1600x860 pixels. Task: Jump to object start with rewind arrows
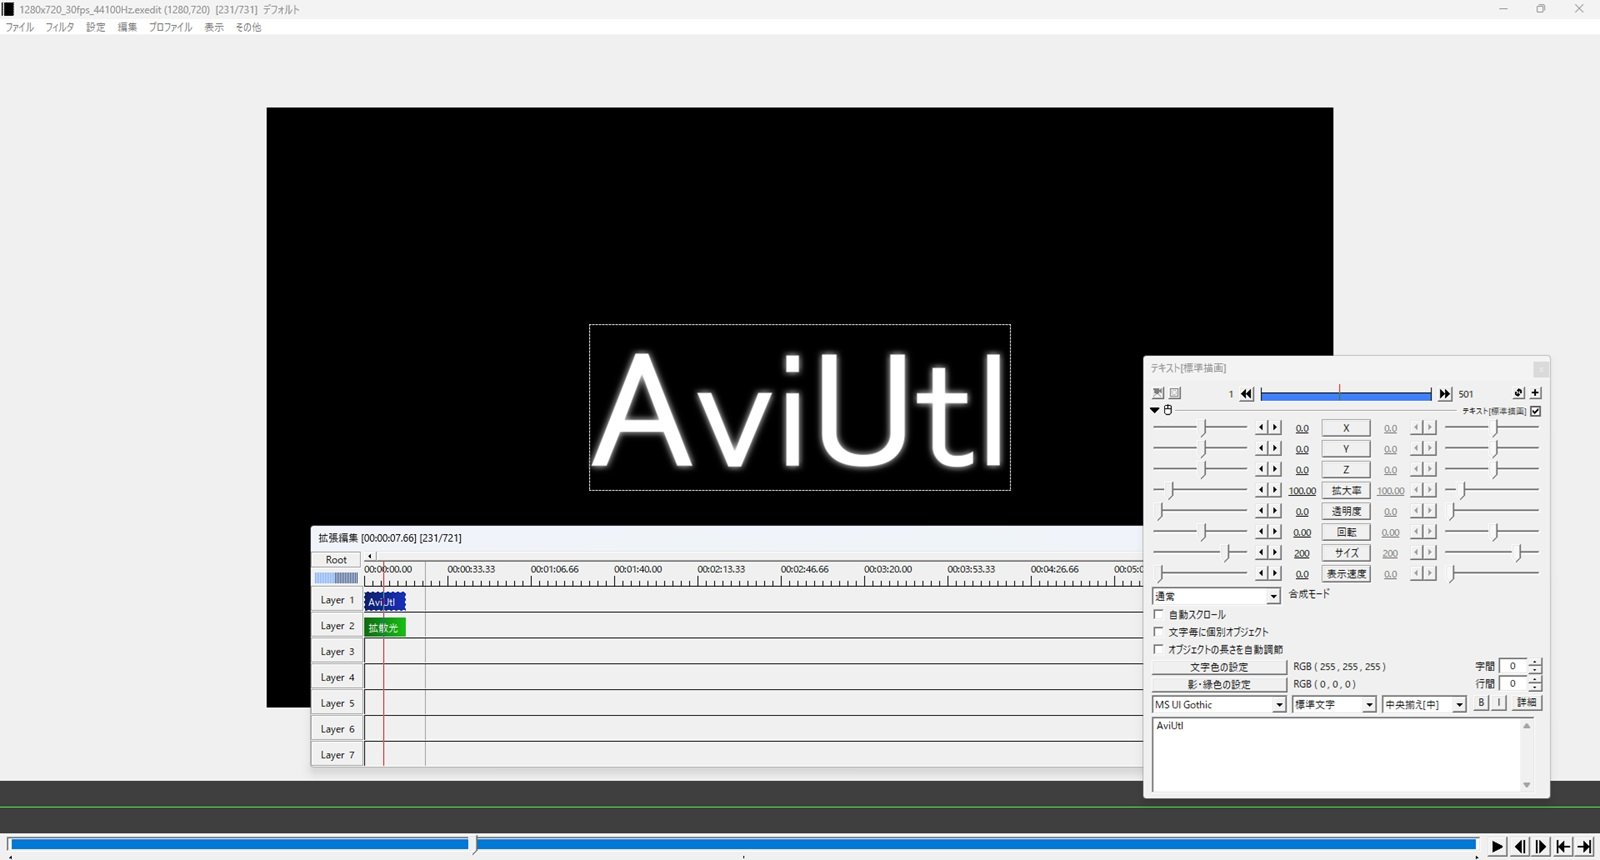(x=1246, y=394)
